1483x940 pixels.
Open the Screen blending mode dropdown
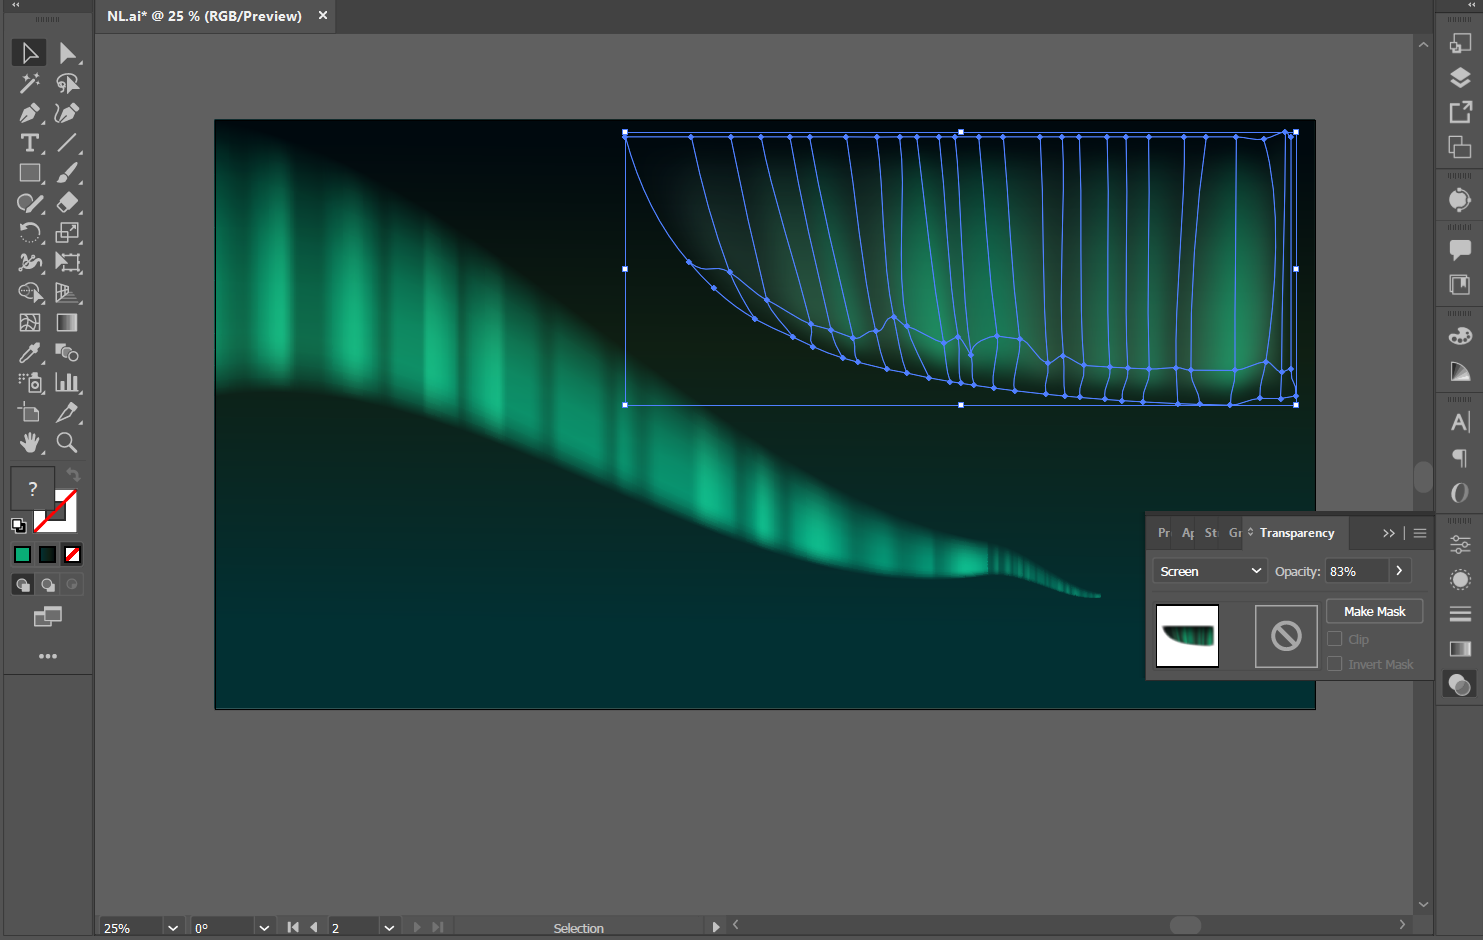point(1210,571)
